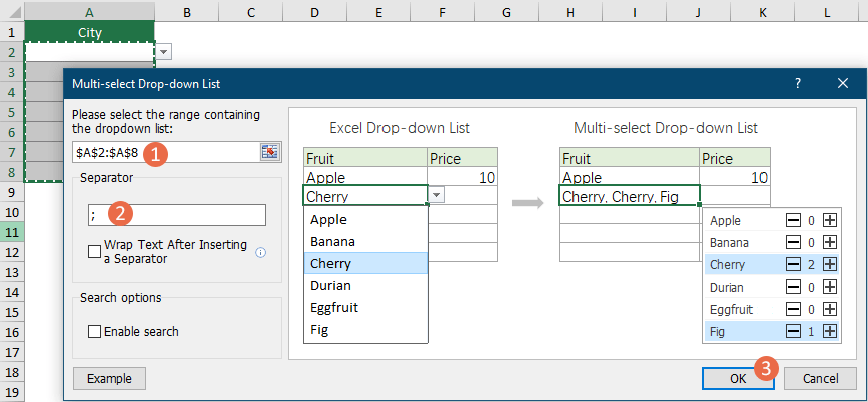Select column header L

(826, 11)
